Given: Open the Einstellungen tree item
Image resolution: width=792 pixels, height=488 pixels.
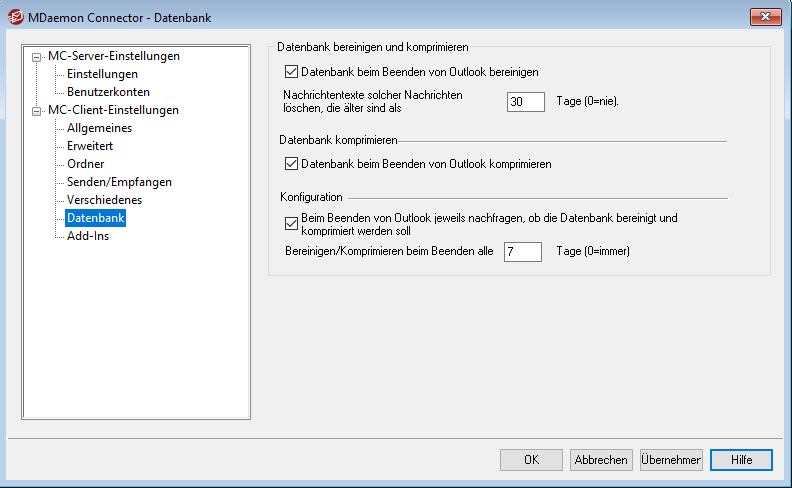Looking at the screenshot, I should [102, 74].
